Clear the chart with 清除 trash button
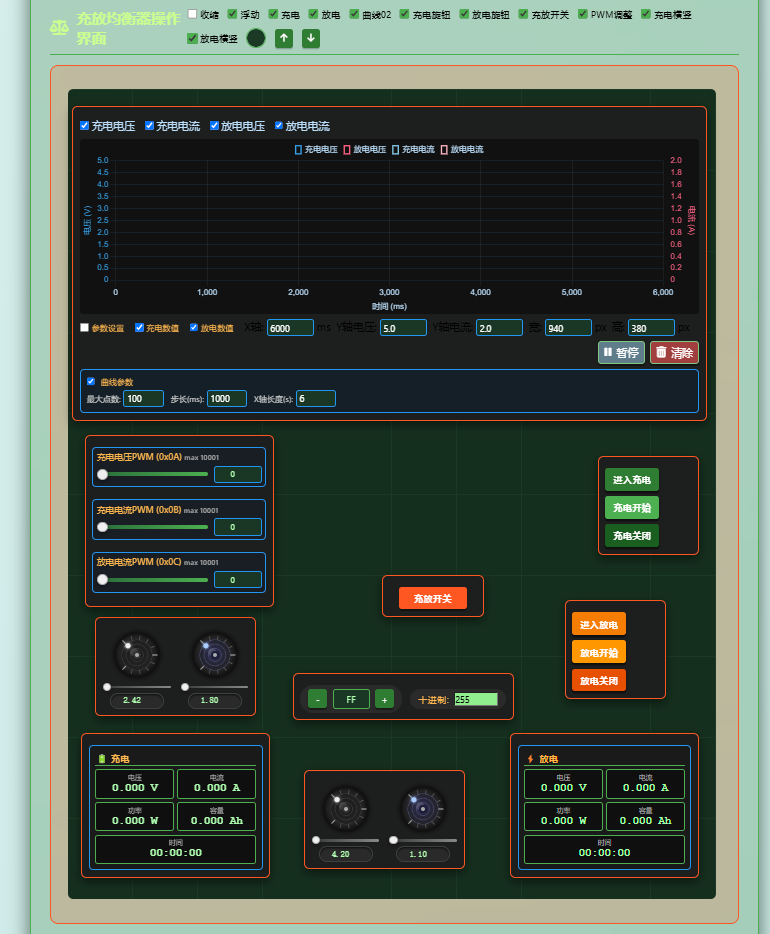The width and height of the screenshot is (770, 934). point(674,353)
